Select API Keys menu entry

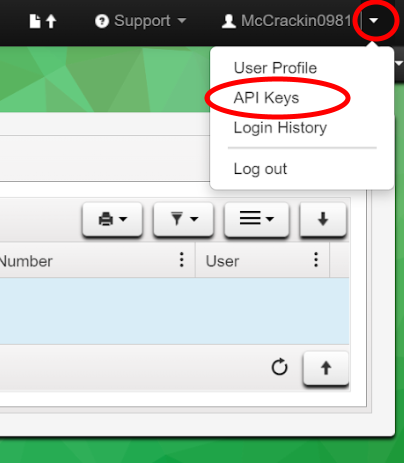click(x=266, y=98)
